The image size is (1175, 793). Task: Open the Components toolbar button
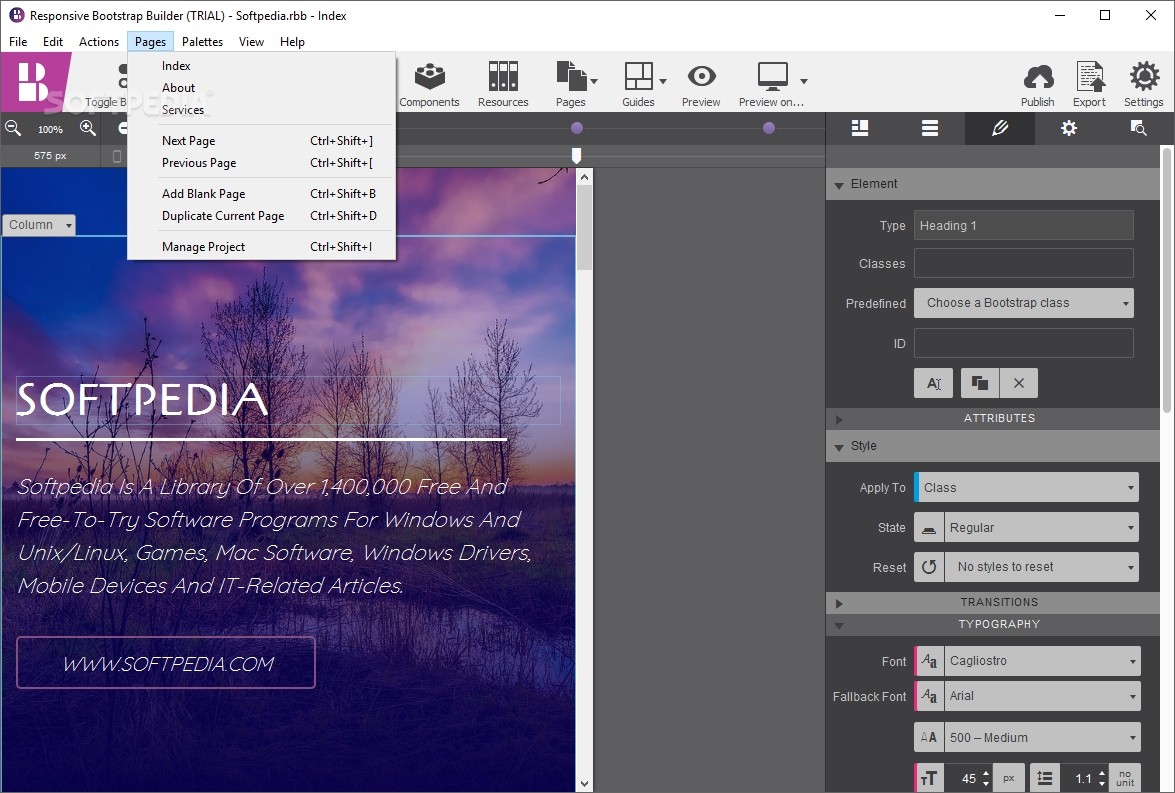click(429, 84)
